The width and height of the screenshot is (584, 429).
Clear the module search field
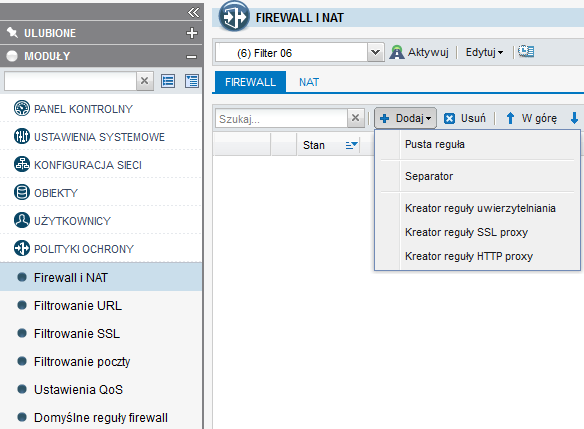[145, 80]
